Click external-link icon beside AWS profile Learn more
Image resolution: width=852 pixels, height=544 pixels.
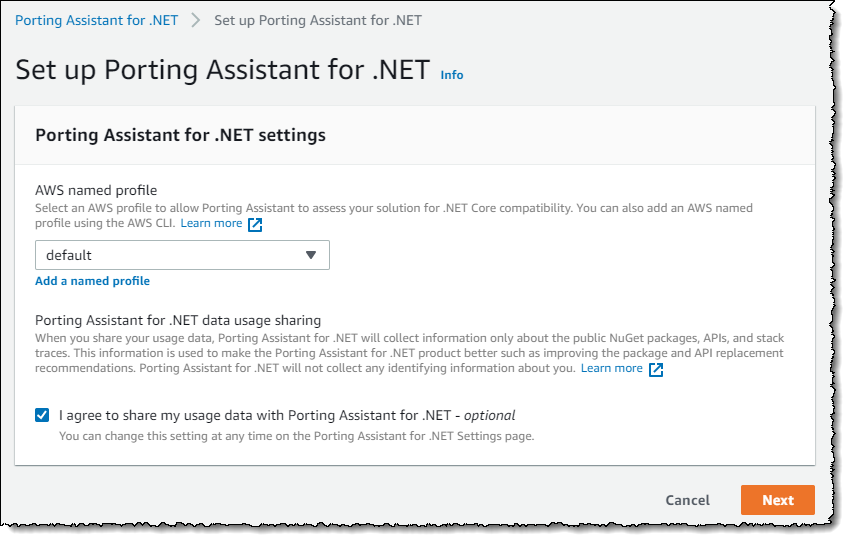(255, 224)
